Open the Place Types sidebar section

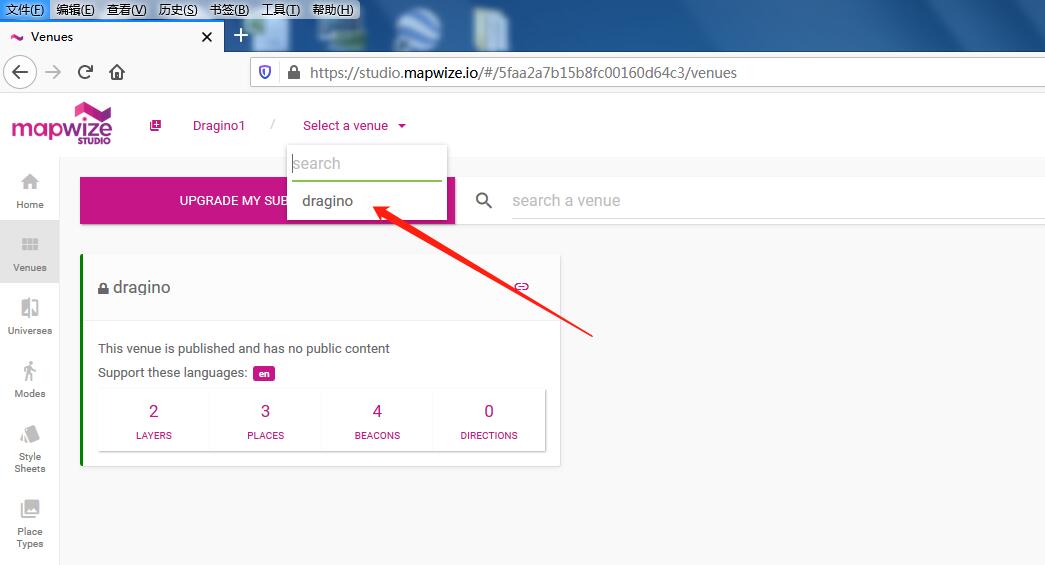[29, 524]
